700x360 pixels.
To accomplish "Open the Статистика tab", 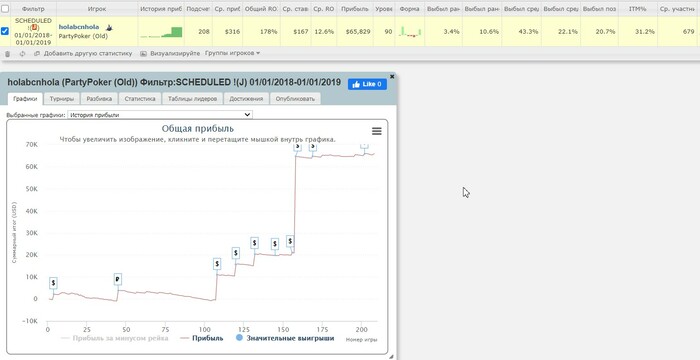I will [140, 99].
